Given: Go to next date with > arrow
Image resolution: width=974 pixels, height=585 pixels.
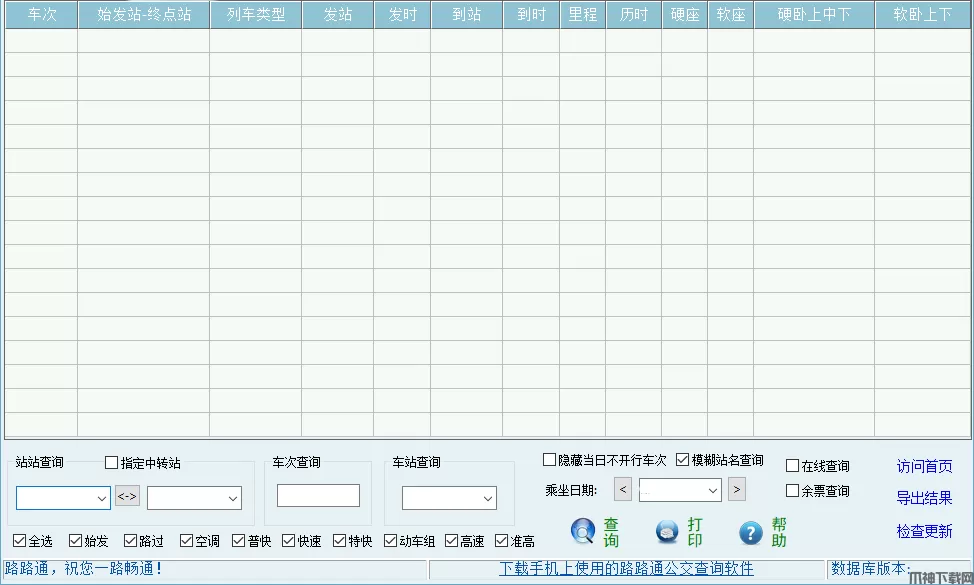Looking at the screenshot, I should (x=737, y=489).
